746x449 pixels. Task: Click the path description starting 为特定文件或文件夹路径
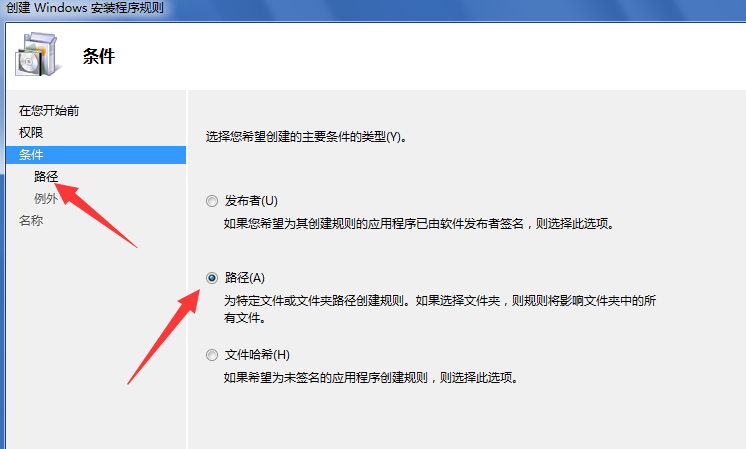pos(440,309)
